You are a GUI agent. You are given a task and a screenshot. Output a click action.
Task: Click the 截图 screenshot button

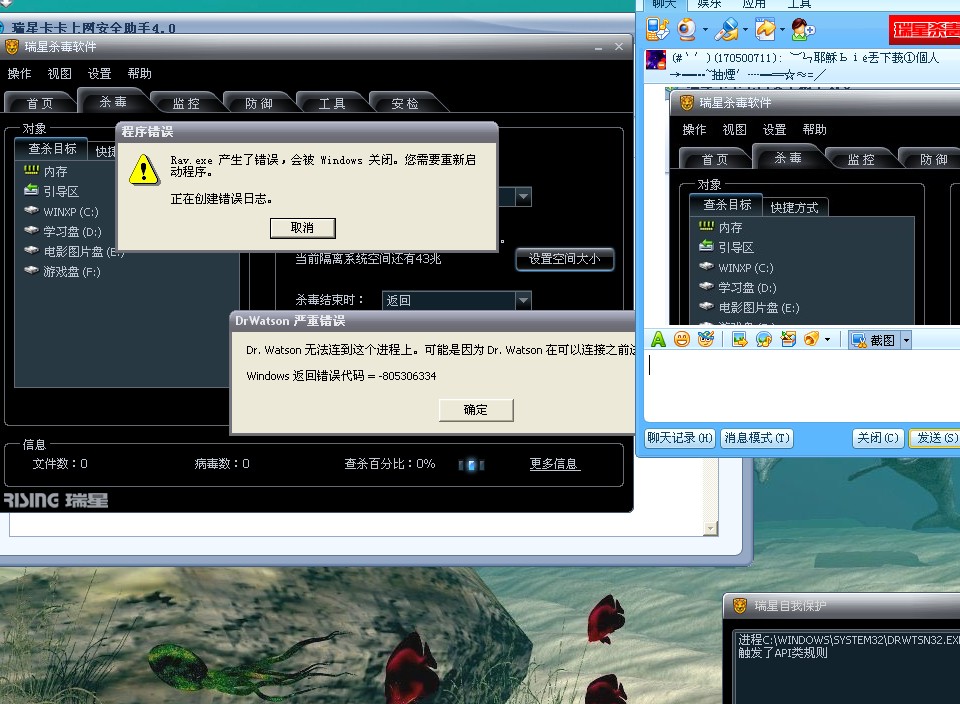(874, 340)
